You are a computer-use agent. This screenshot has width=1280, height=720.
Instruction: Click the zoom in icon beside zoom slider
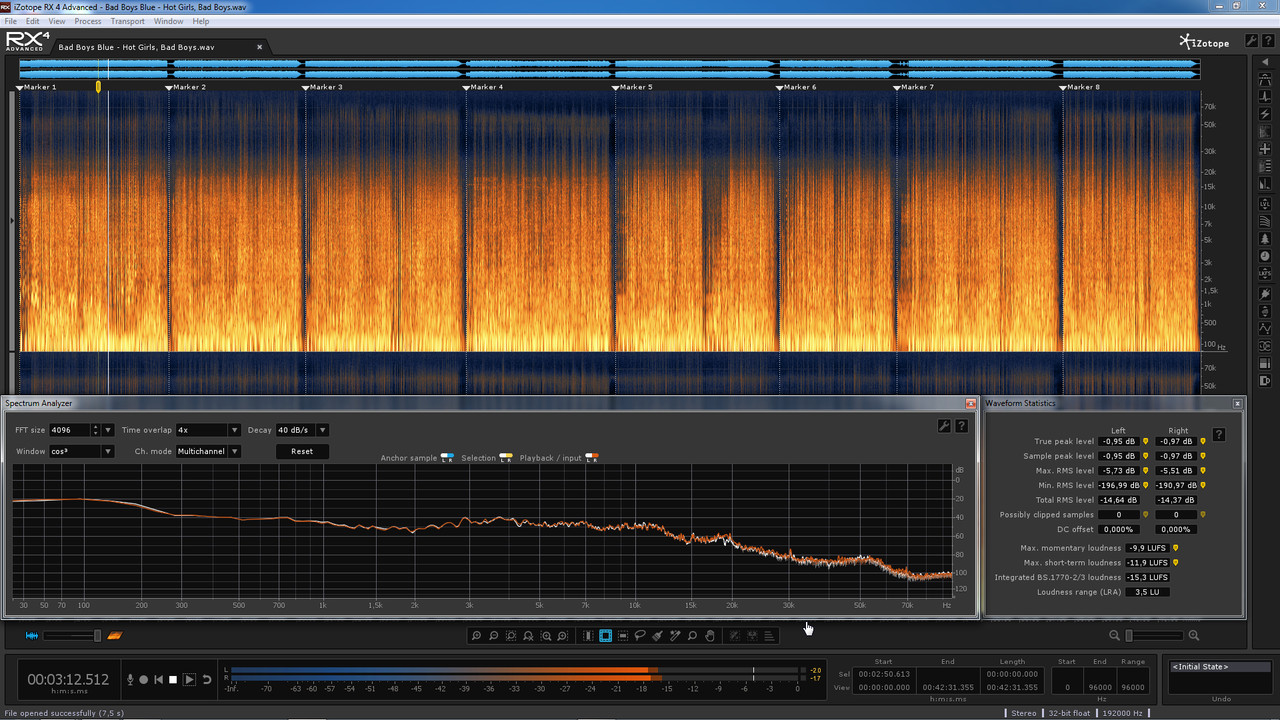click(x=1193, y=636)
